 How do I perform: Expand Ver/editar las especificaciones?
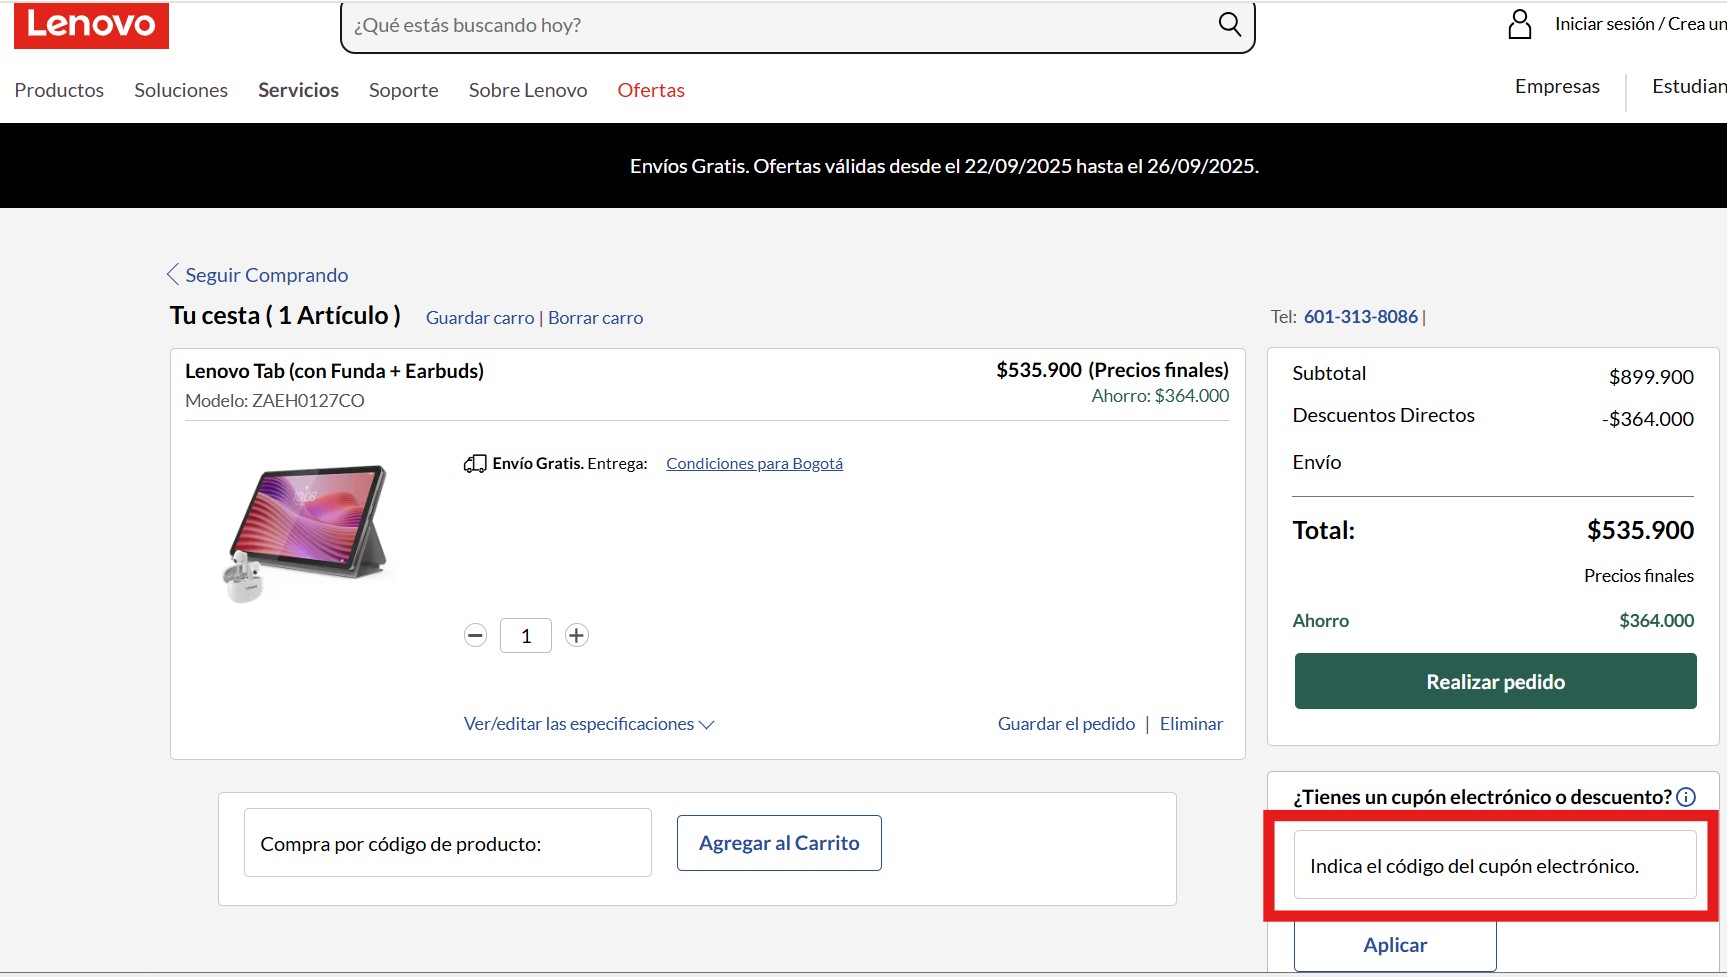point(588,724)
